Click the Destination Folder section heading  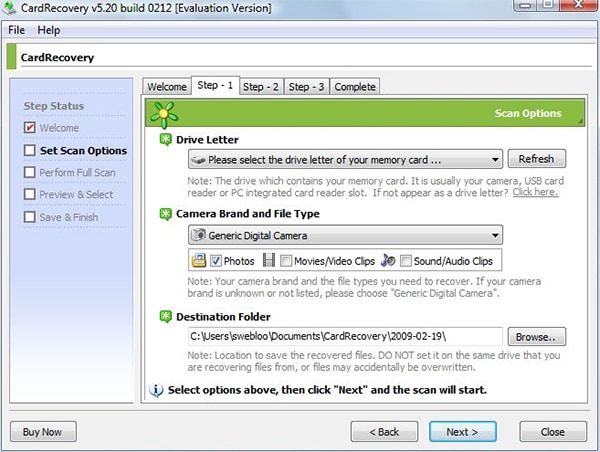pyautogui.click(x=223, y=317)
